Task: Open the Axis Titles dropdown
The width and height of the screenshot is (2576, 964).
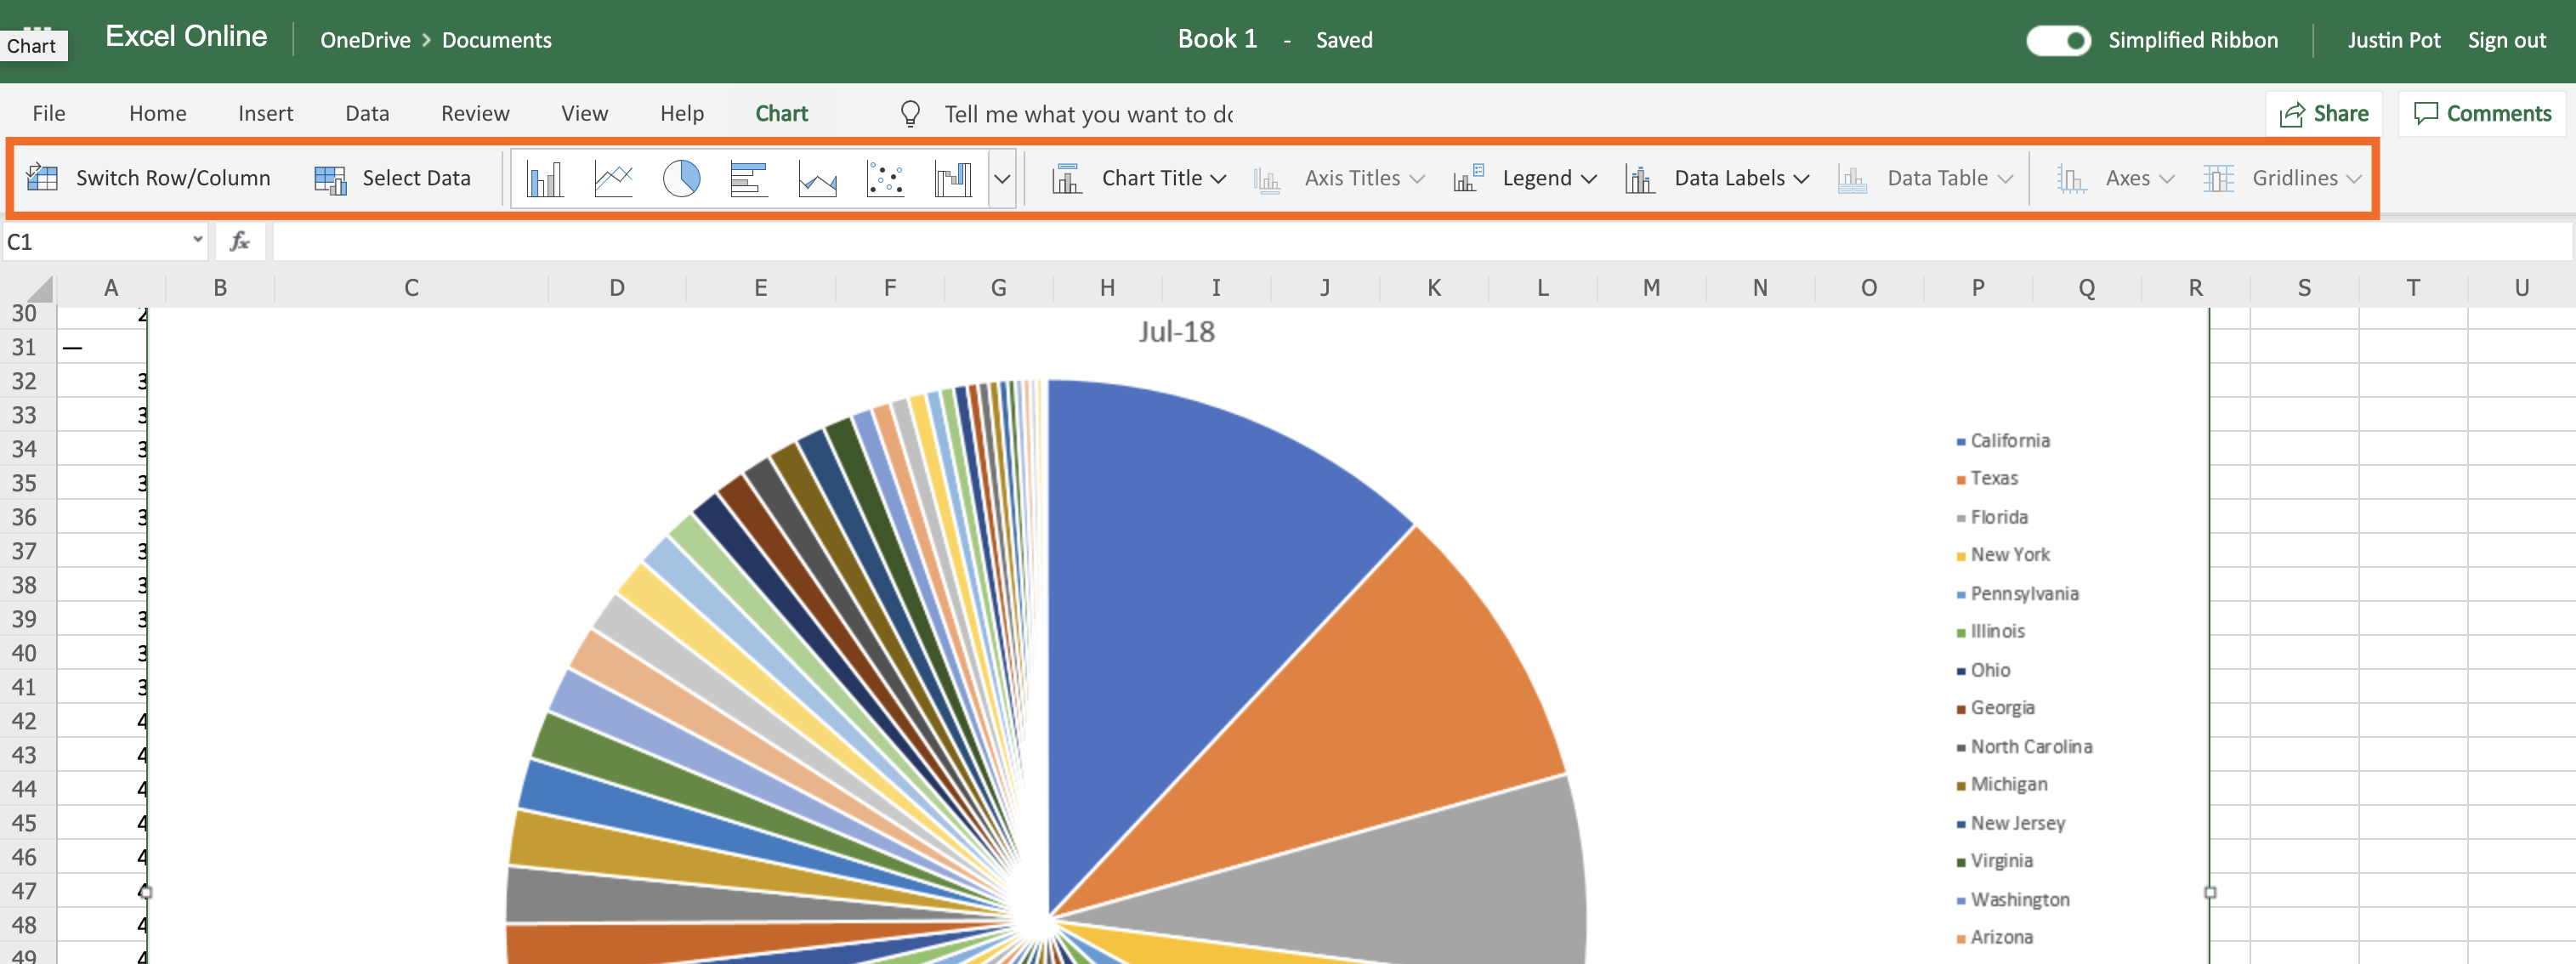Action: pyautogui.click(x=1417, y=179)
